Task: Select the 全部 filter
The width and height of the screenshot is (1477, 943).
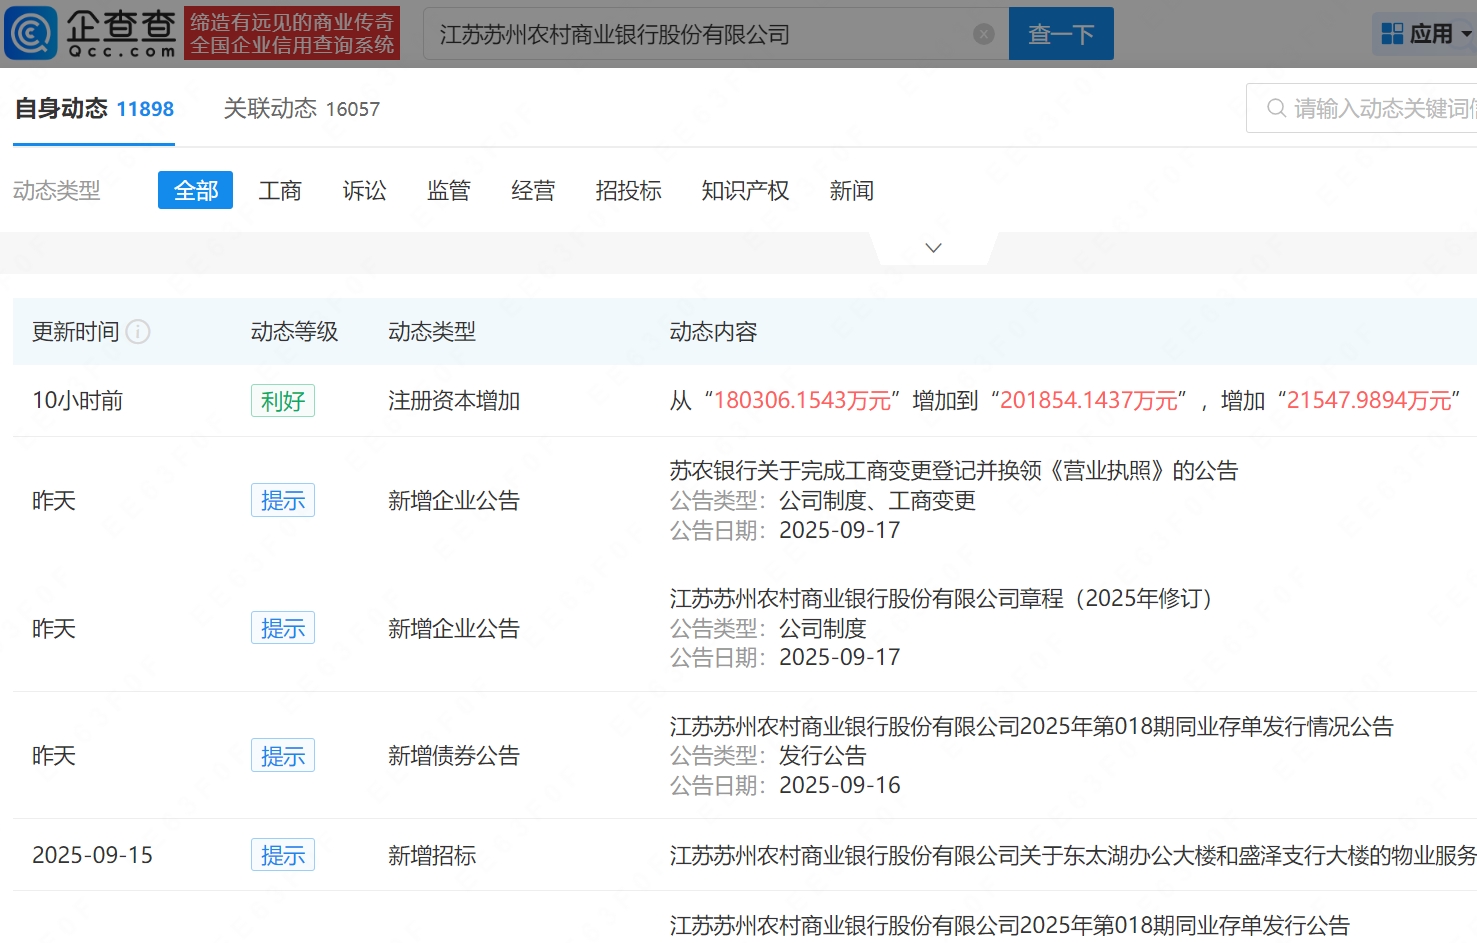Action: 196,190
